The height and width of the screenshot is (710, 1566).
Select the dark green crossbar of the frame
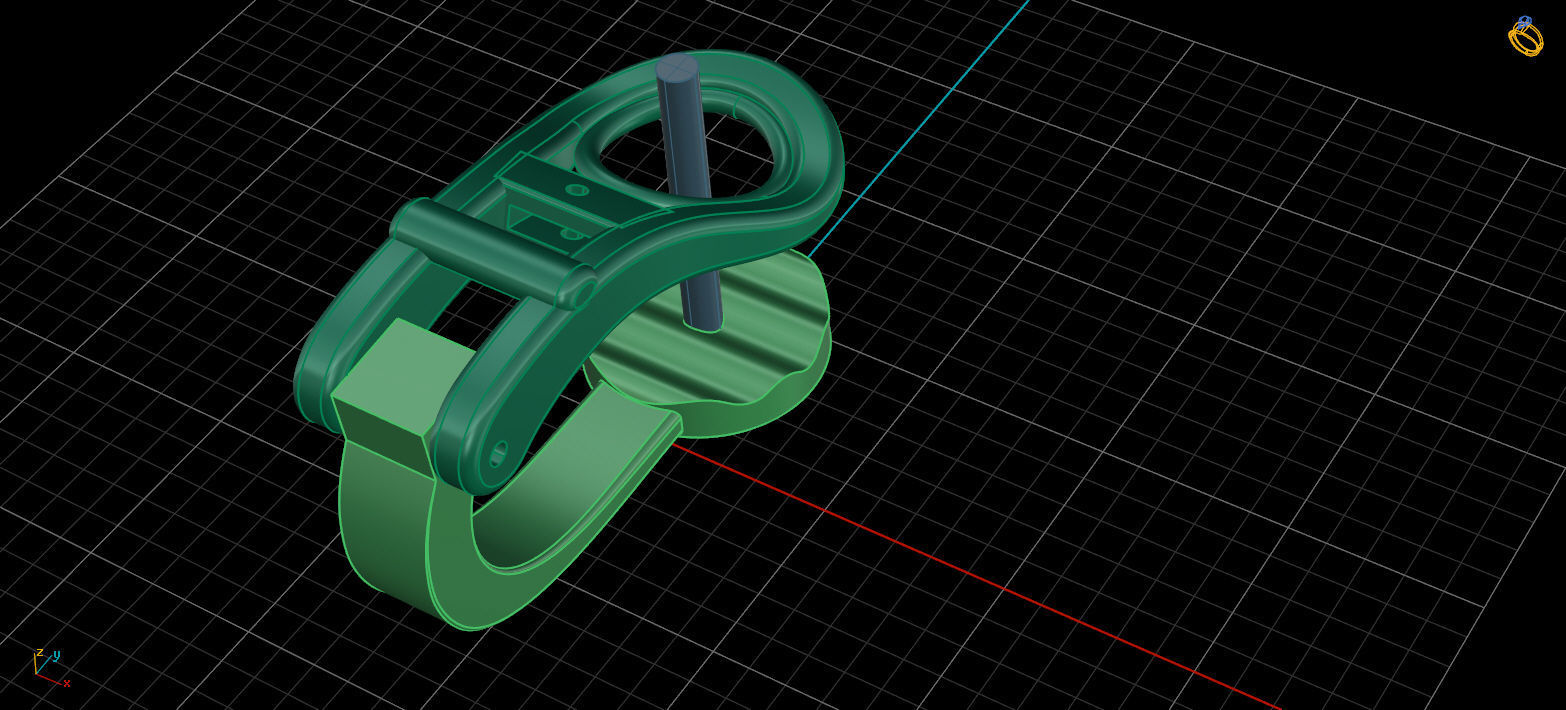[x=493, y=251]
